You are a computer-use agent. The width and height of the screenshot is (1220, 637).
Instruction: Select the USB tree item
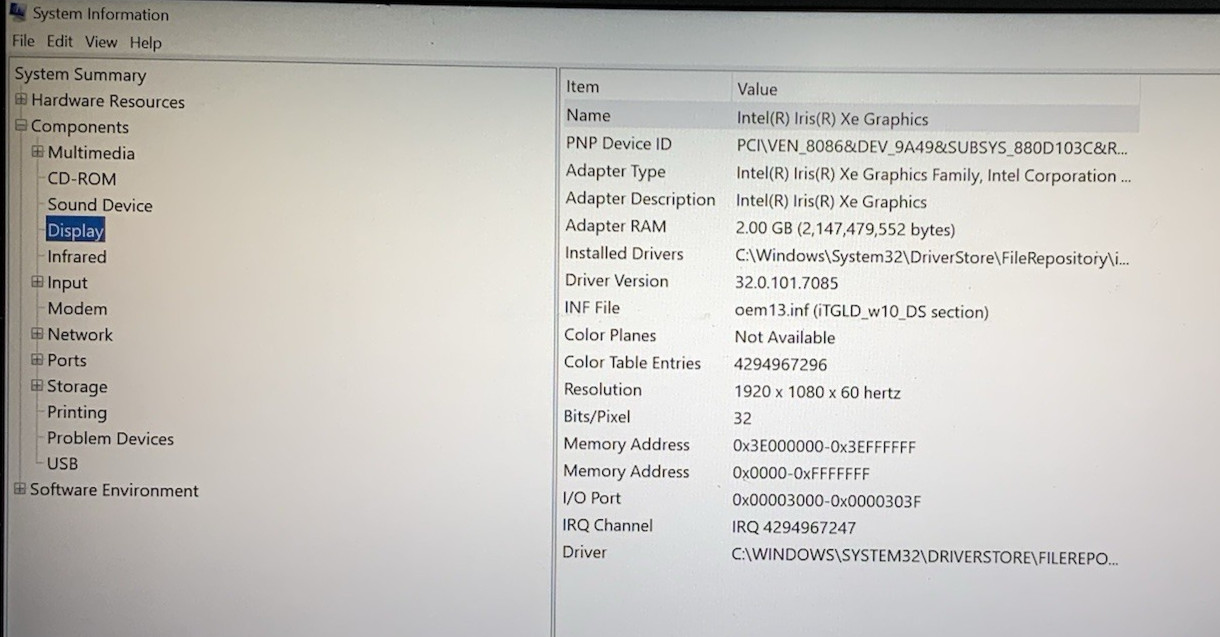tap(62, 463)
